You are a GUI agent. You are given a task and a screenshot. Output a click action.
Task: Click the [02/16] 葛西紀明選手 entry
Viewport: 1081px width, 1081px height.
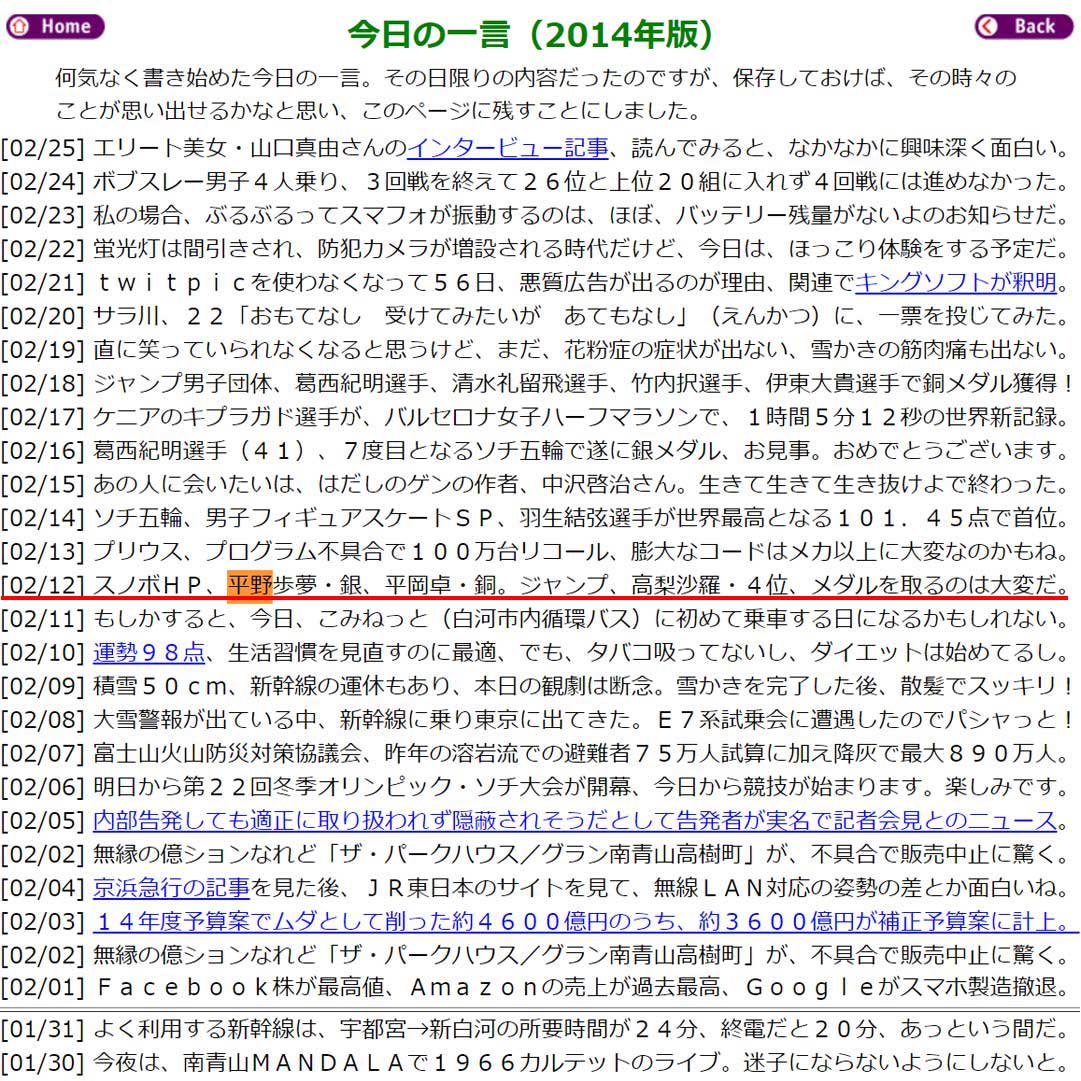pos(535,450)
